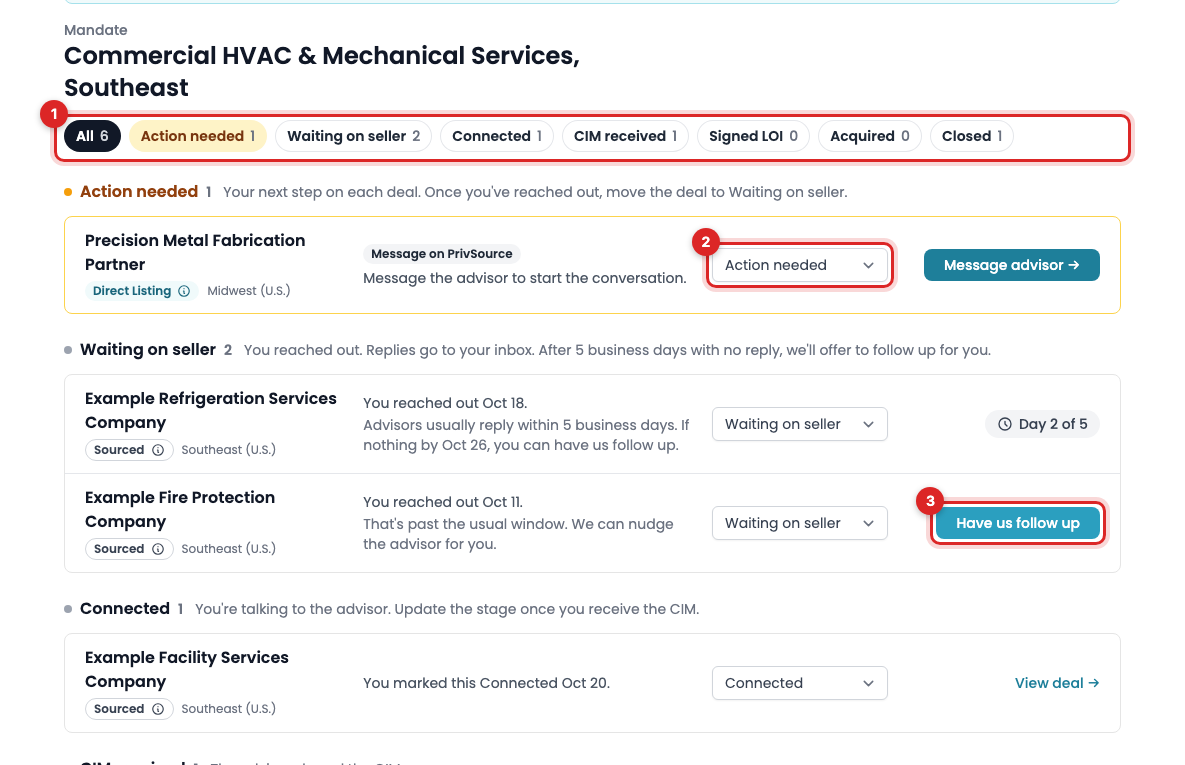Open stage dropdown for Example Refrigeration Services Company
1185x765 pixels.
coord(800,424)
